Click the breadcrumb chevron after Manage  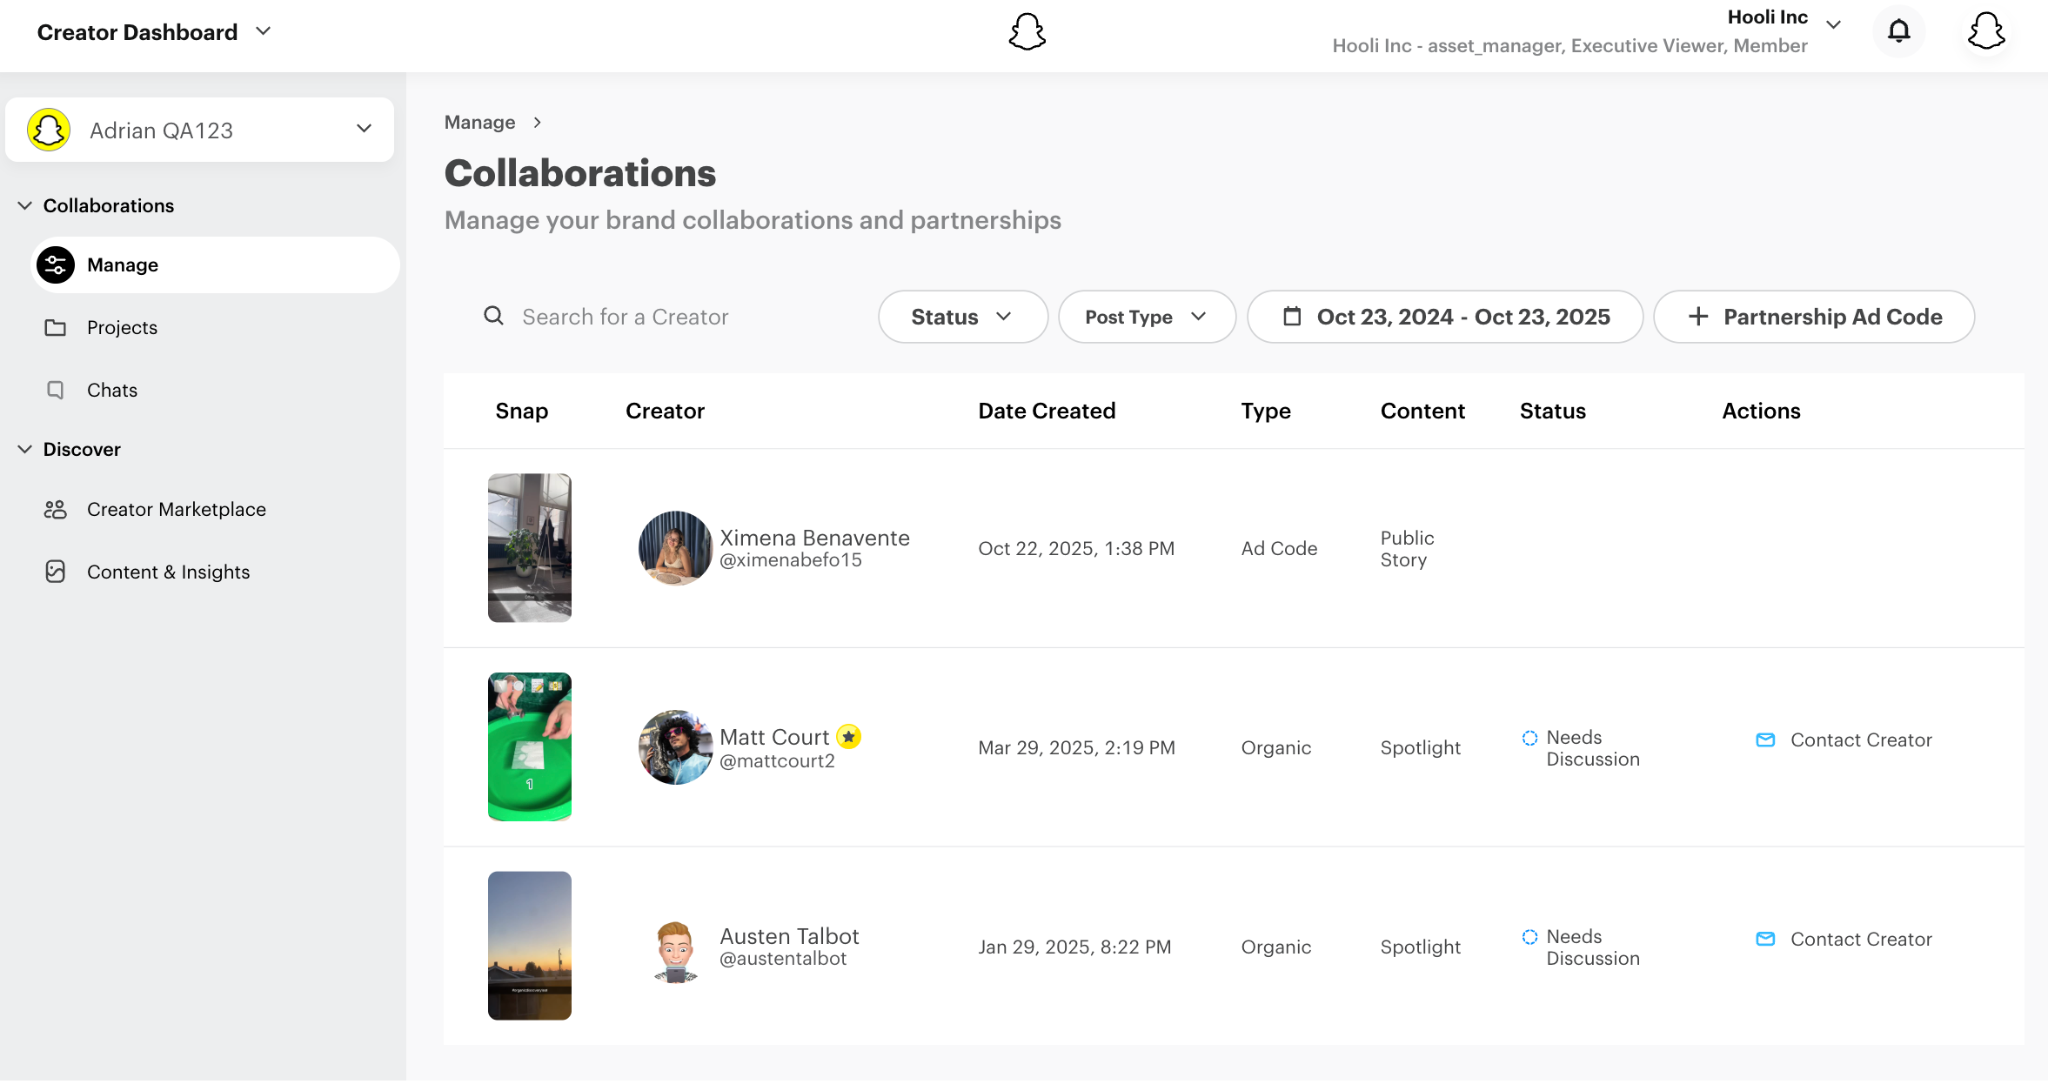click(537, 122)
